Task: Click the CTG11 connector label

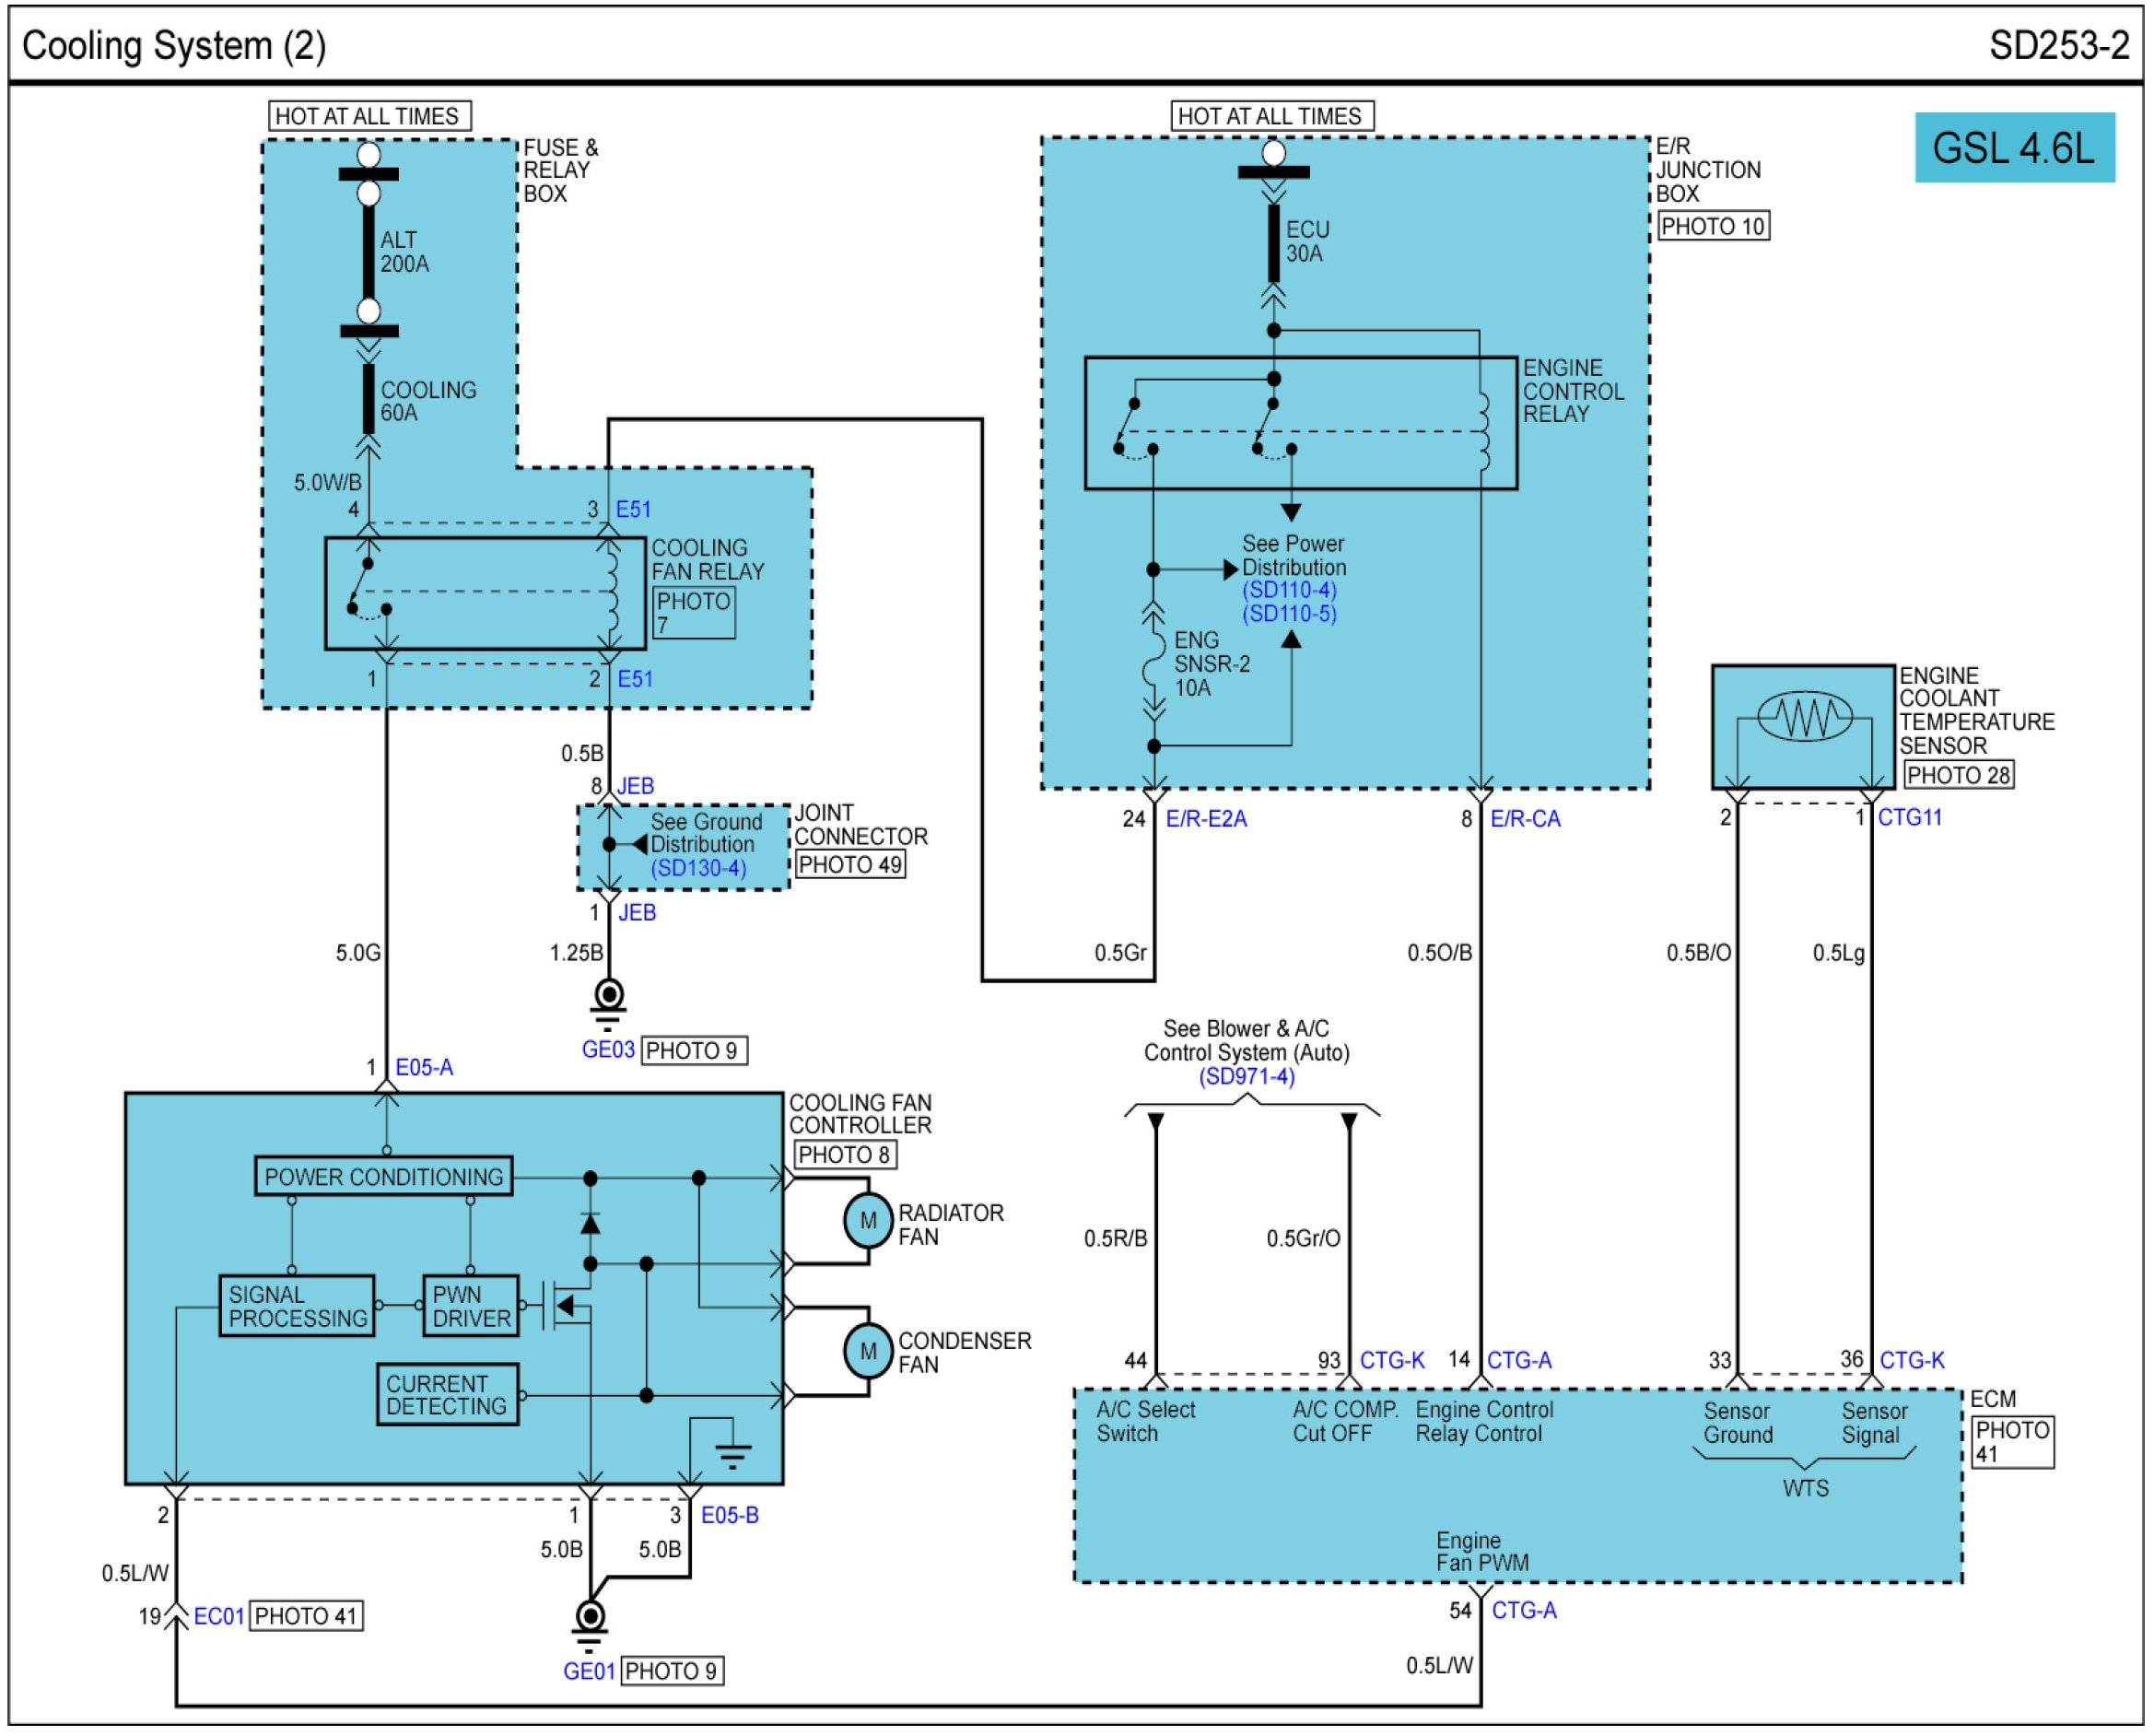Action: pos(1909,817)
